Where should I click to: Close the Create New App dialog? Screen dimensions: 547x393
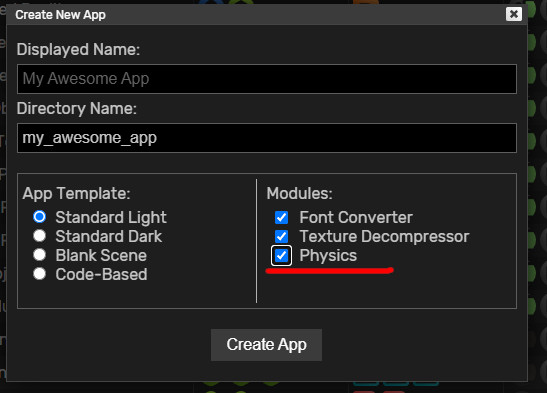[514, 14]
